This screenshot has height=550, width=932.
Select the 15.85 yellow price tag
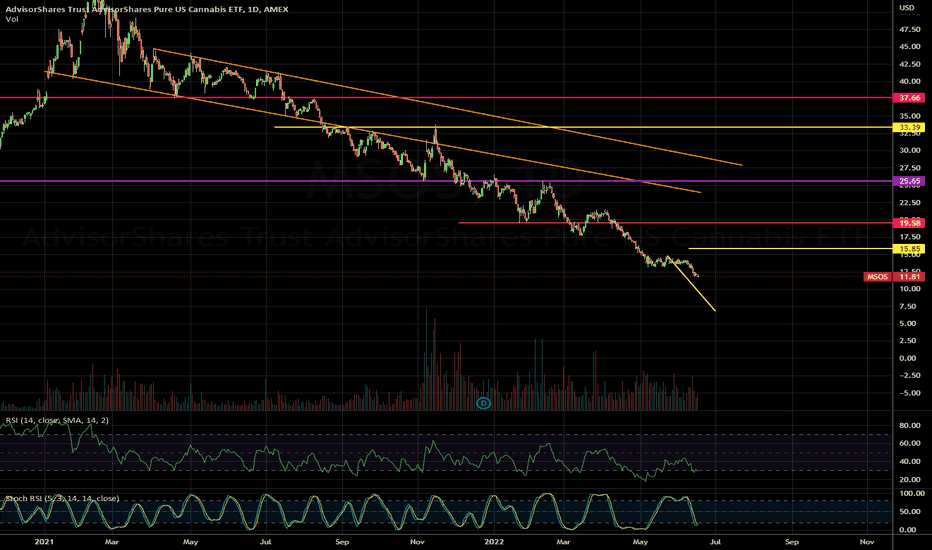909,249
